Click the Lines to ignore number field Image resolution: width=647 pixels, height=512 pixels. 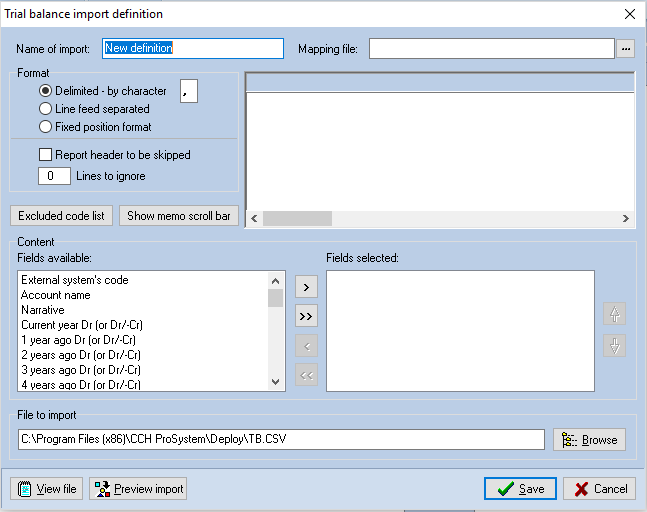coord(54,176)
